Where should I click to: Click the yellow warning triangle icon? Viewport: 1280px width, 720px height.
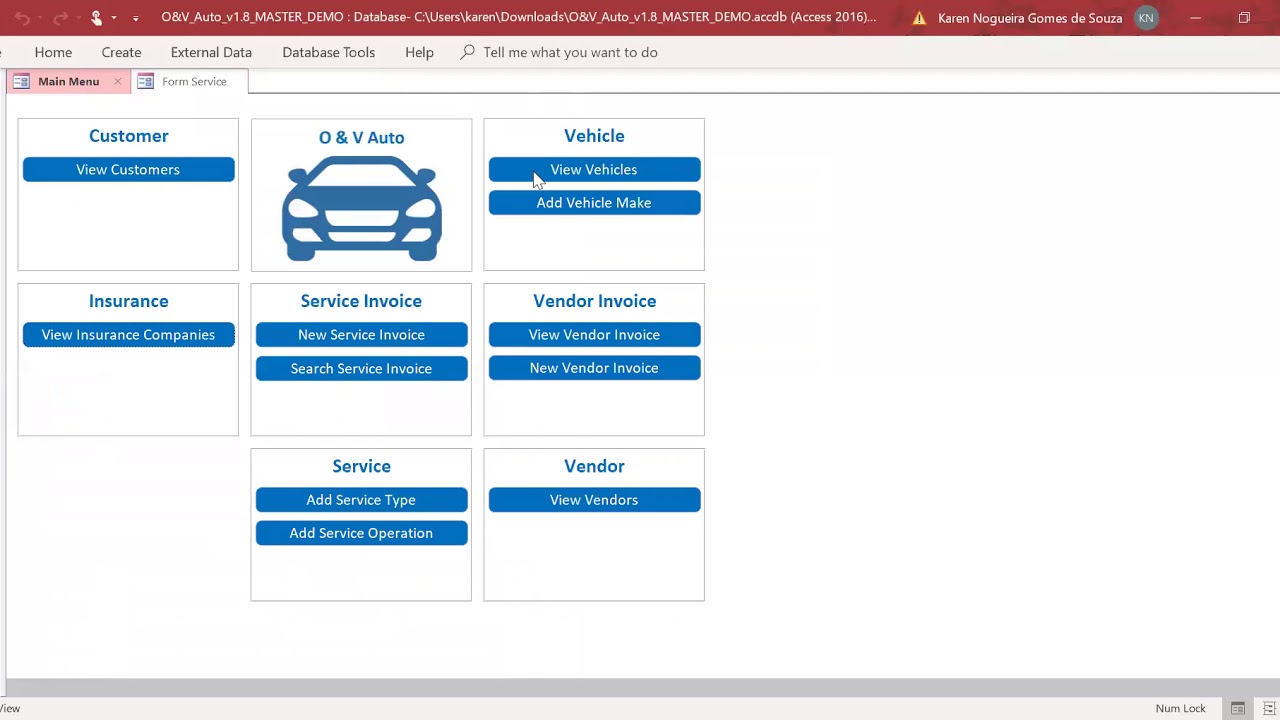(x=919, y=18)
